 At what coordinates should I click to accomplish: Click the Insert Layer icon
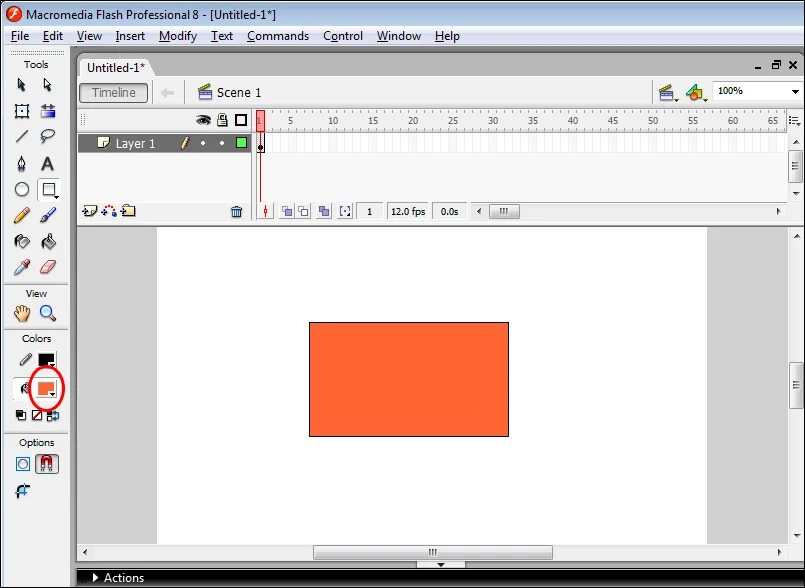89,211
